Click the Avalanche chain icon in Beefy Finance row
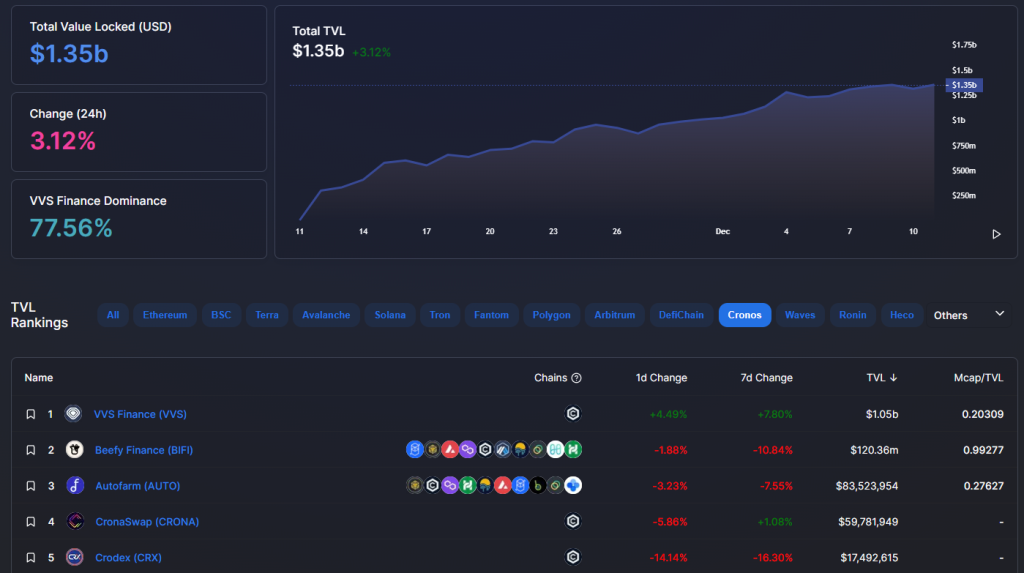Viewport: 1024px width, 573px height. pos(450,450)
